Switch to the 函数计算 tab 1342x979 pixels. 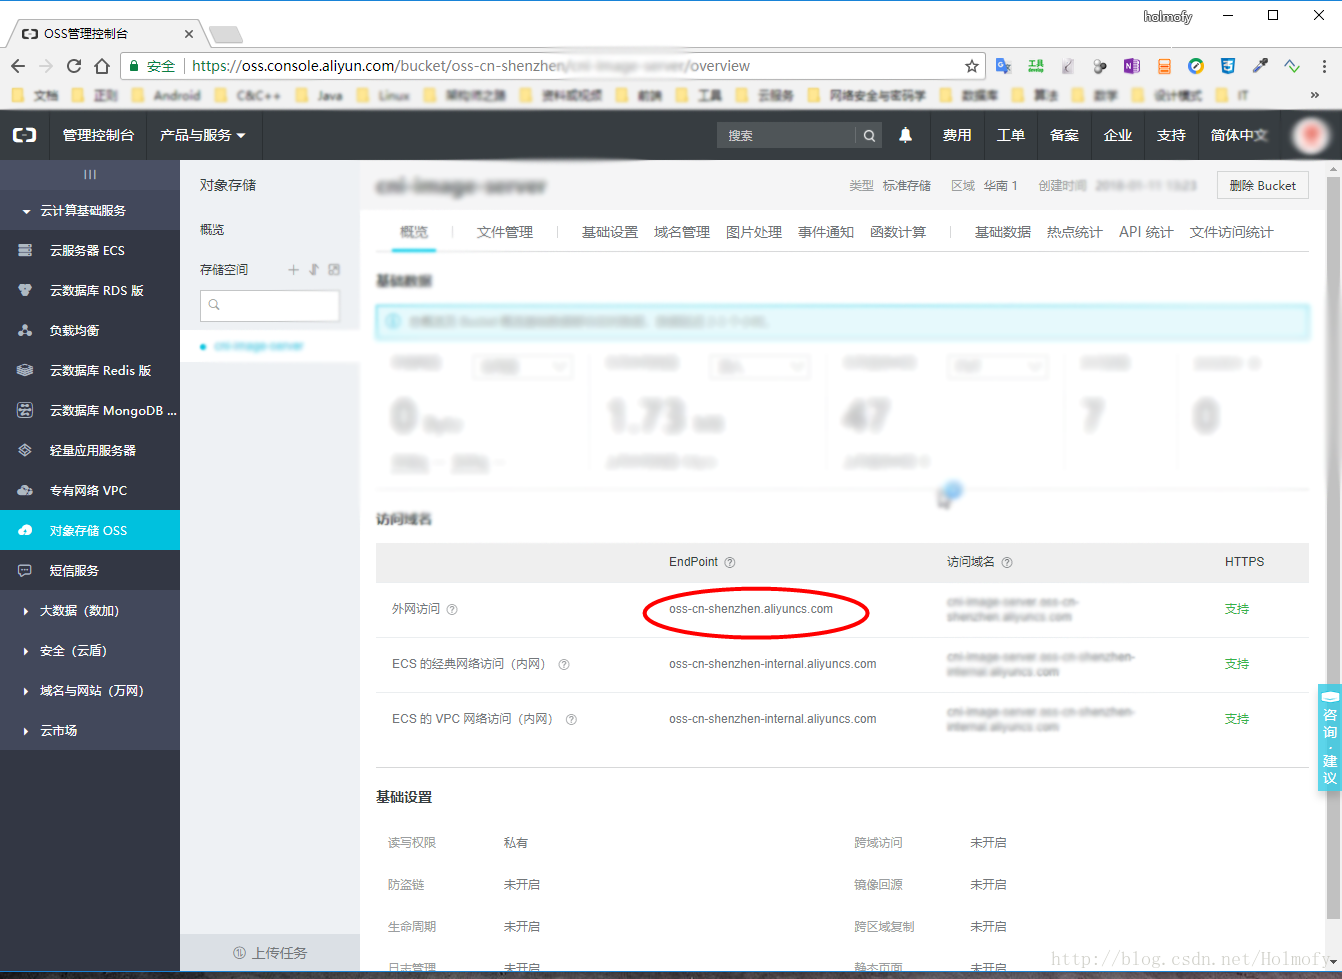click(x=898, y=232)
